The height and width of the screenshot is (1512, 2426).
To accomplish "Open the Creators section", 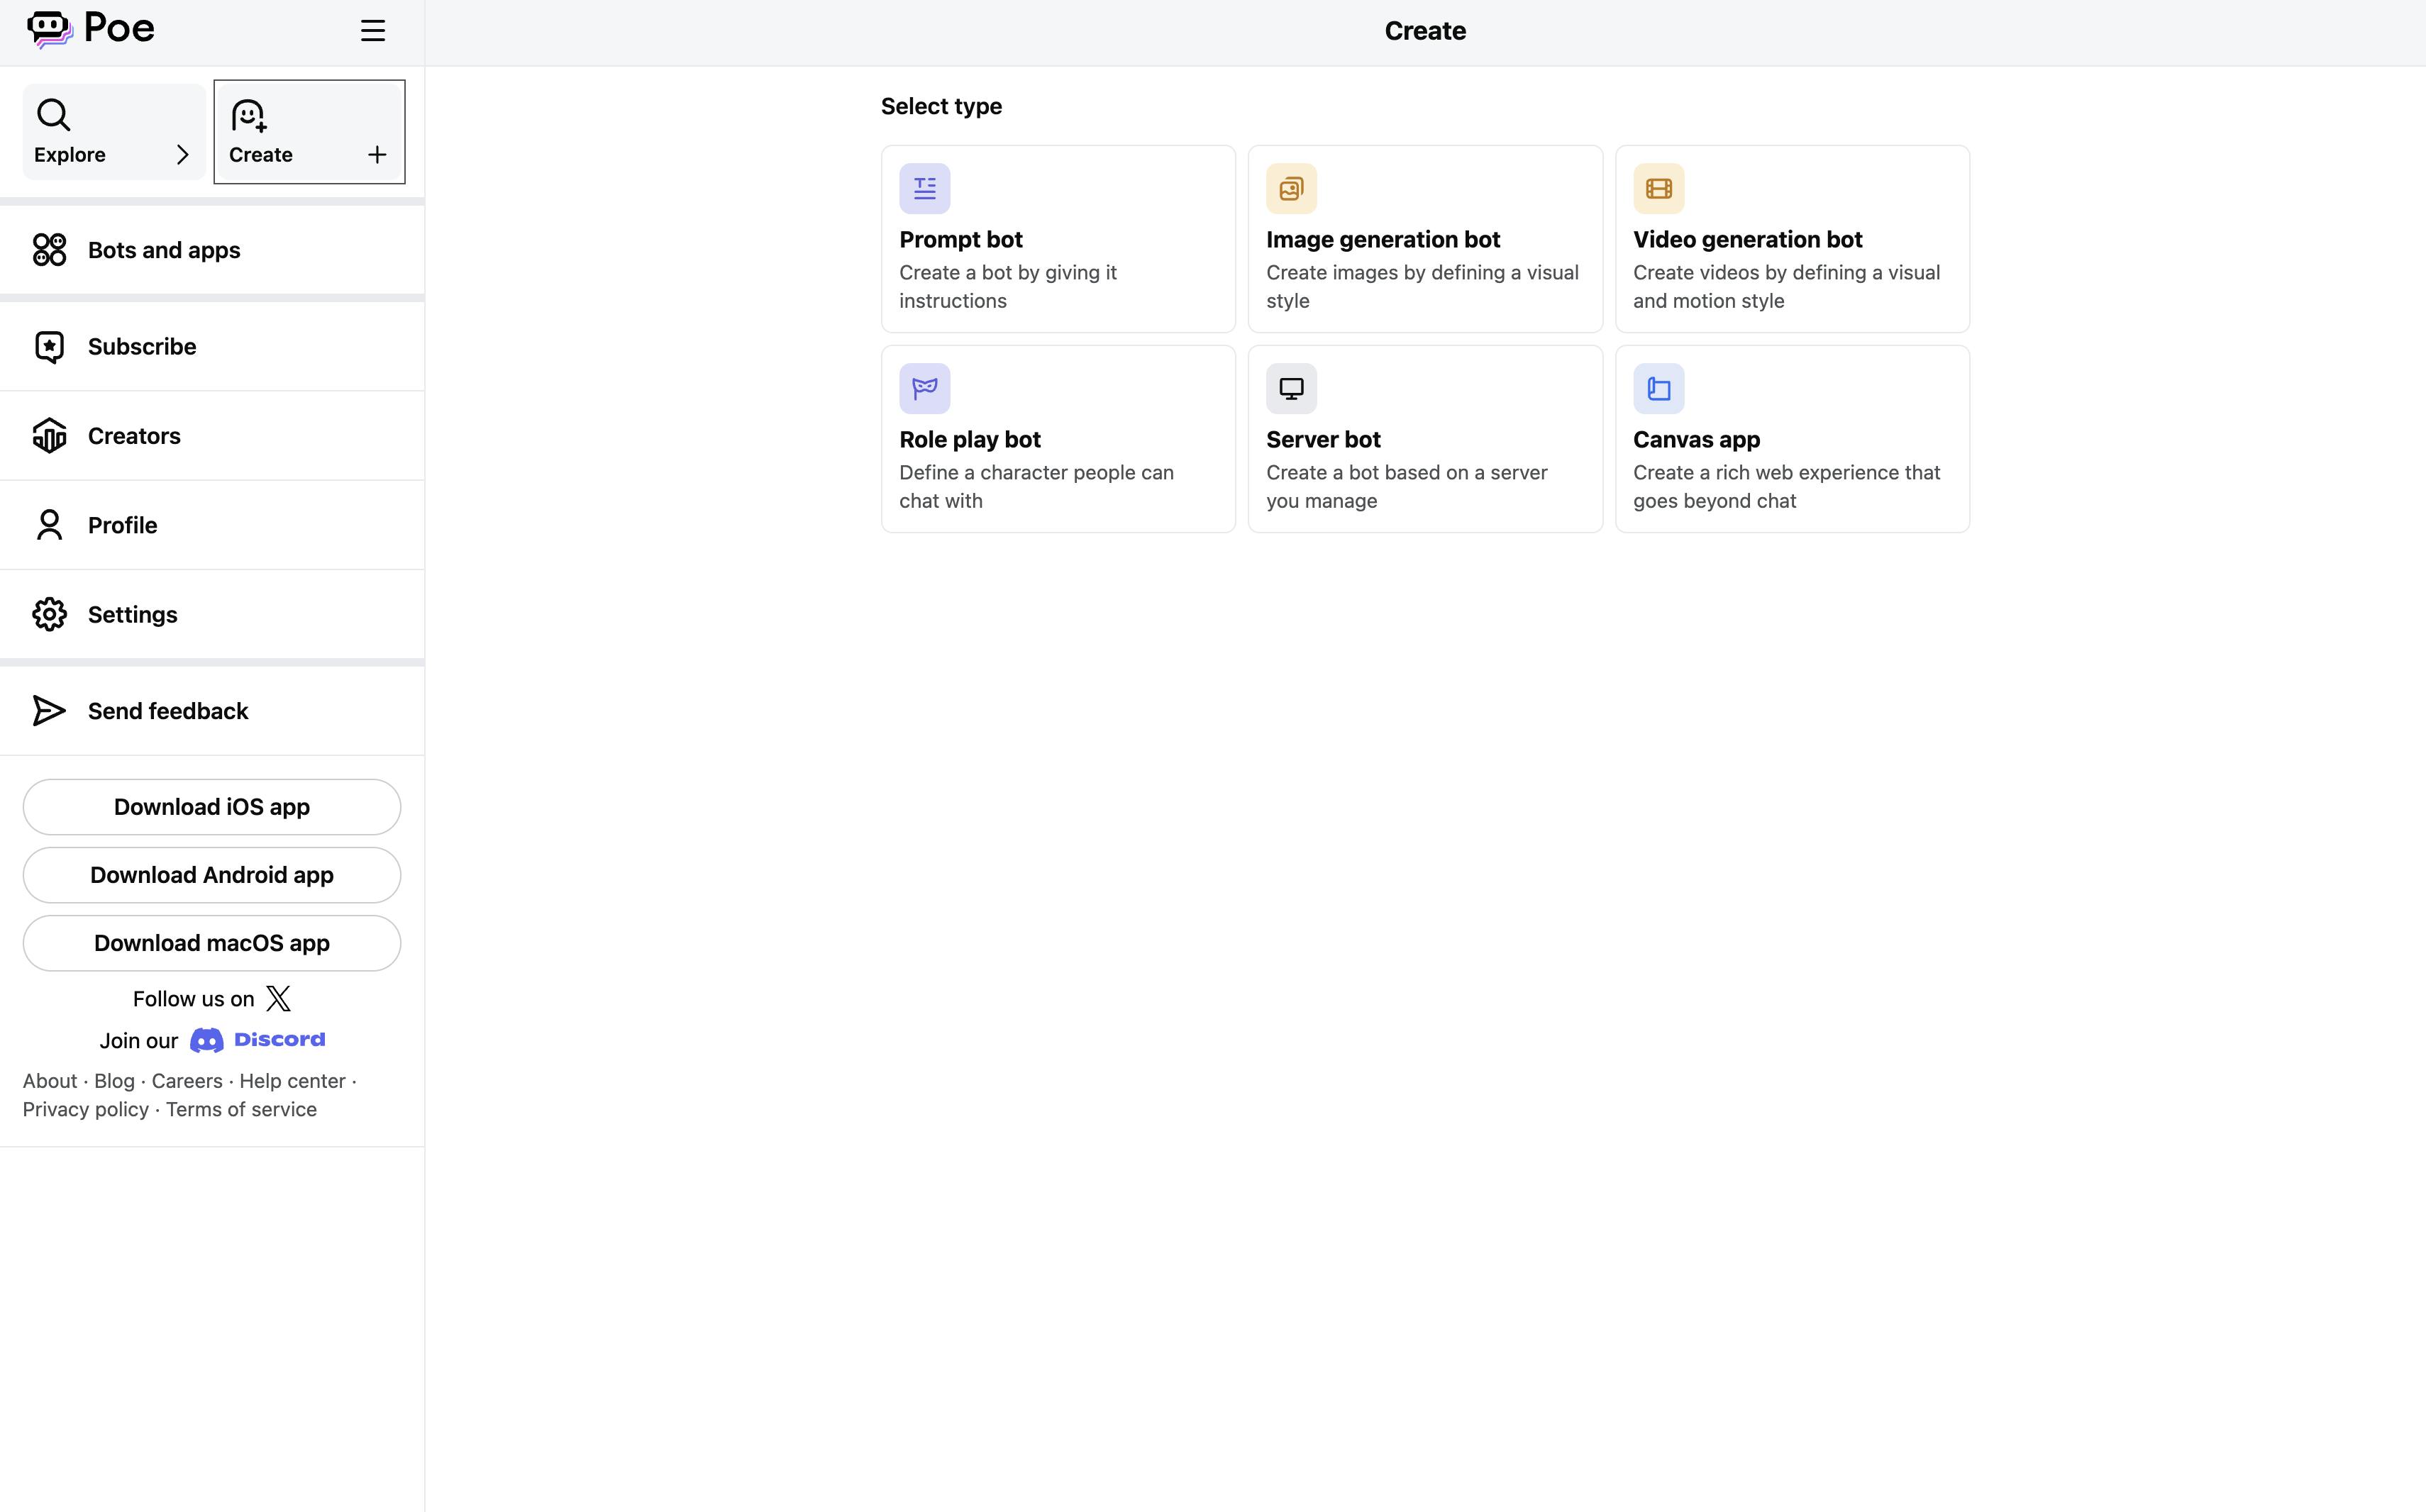I will coord(134,436).
